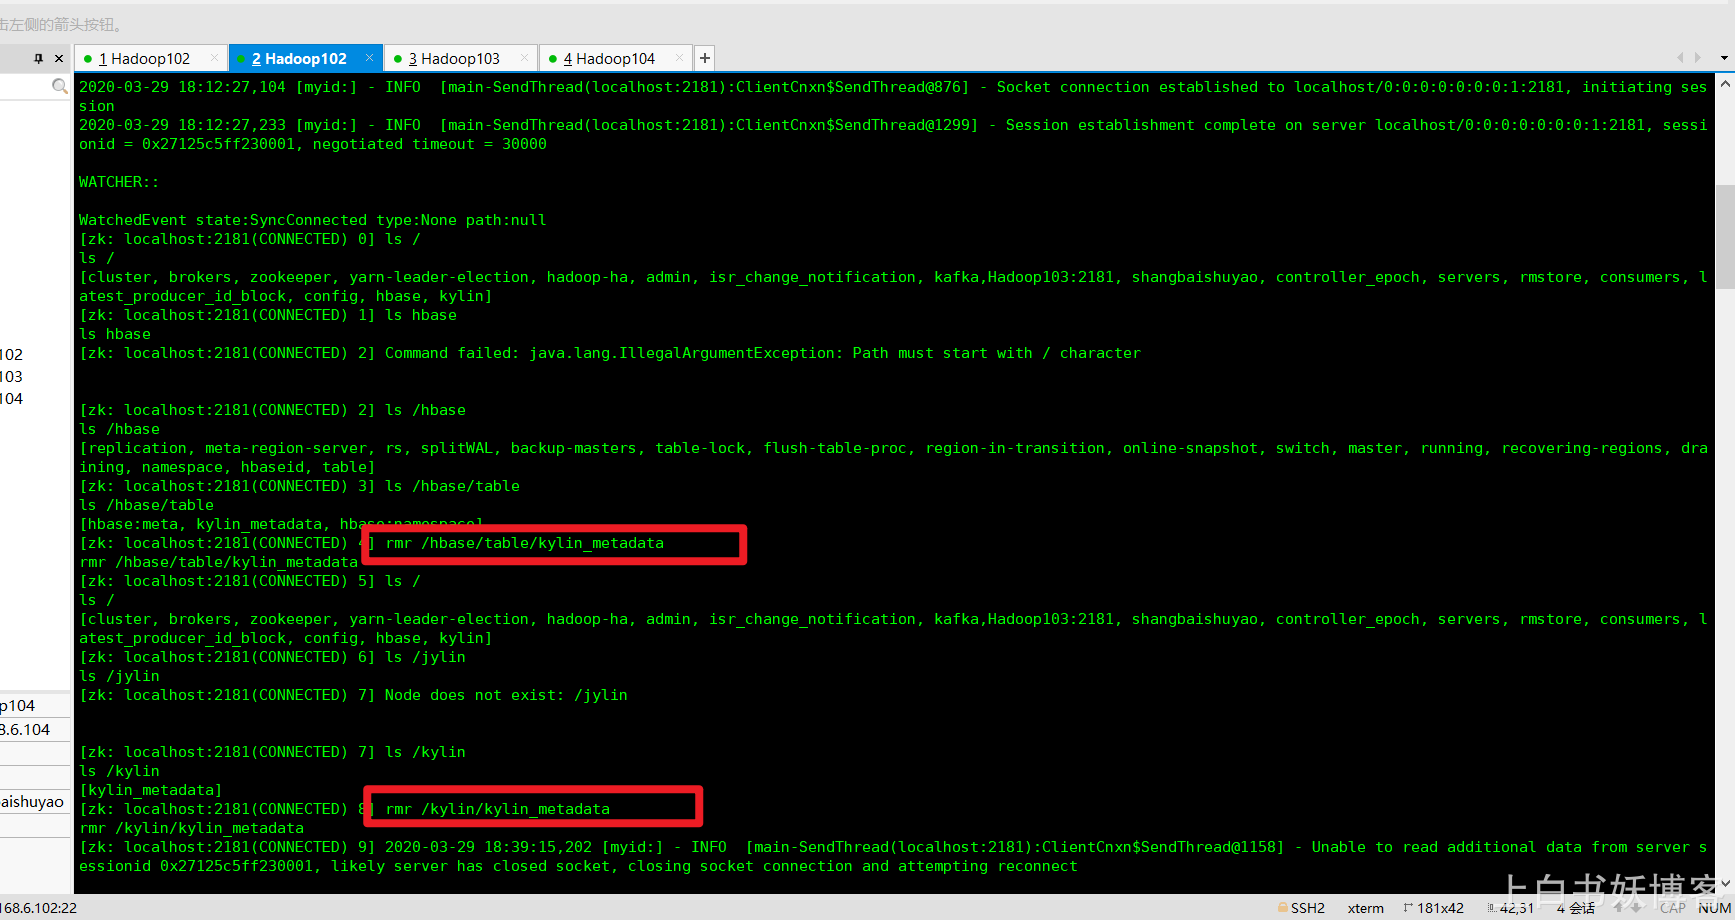Close the 4 Hadoop104 tab
This screenshot has height=920, width=1735.
[679, 58]
